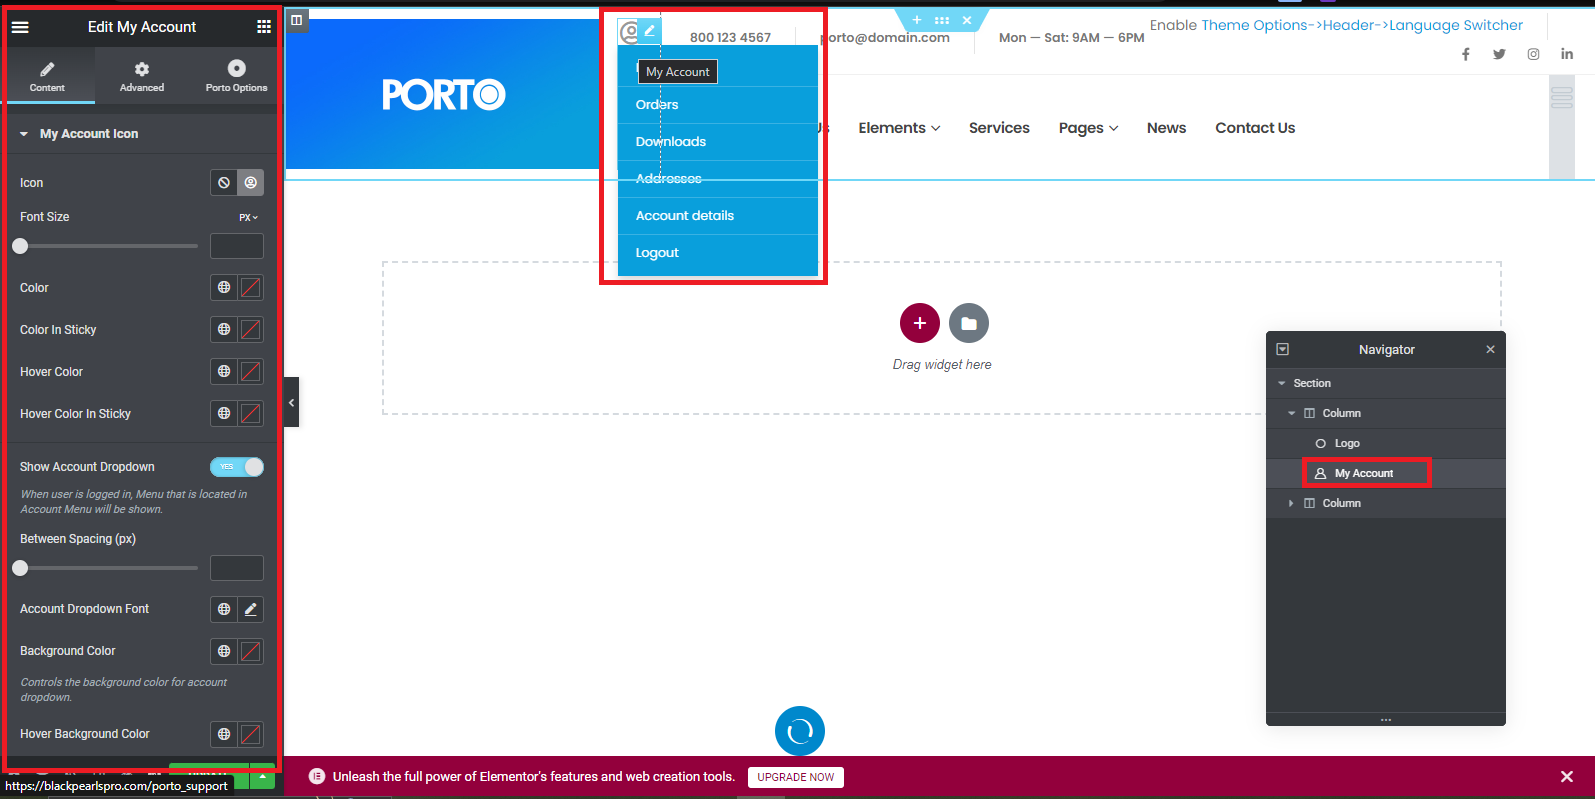Screen dimensions: 1595x799
Task: Open global colors for Background Color
Action: (x=224, y=651)
